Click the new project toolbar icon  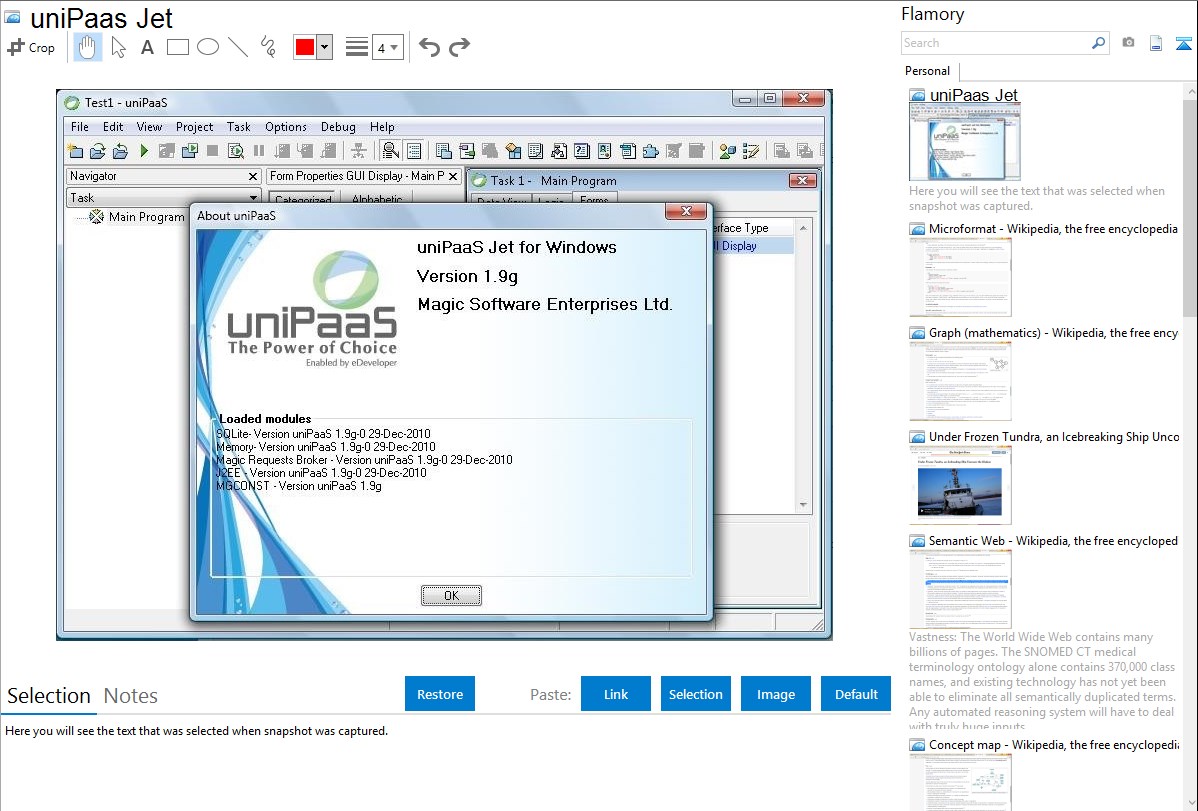[x=75, y=151]
